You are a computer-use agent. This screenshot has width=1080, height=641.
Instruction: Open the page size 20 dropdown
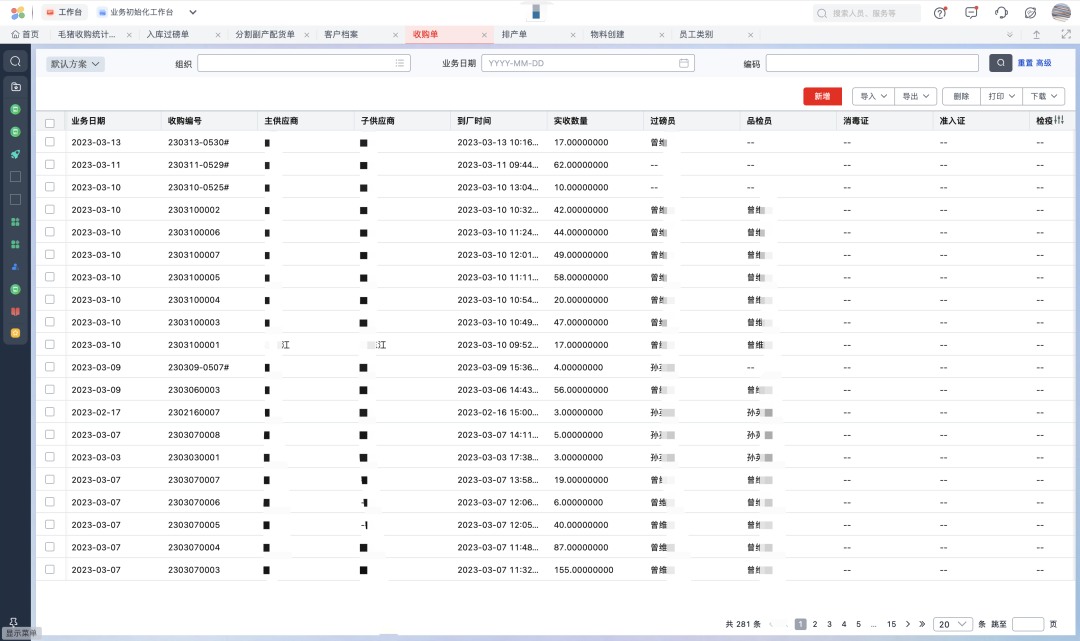pyautogui.click(x=953, y=624)
